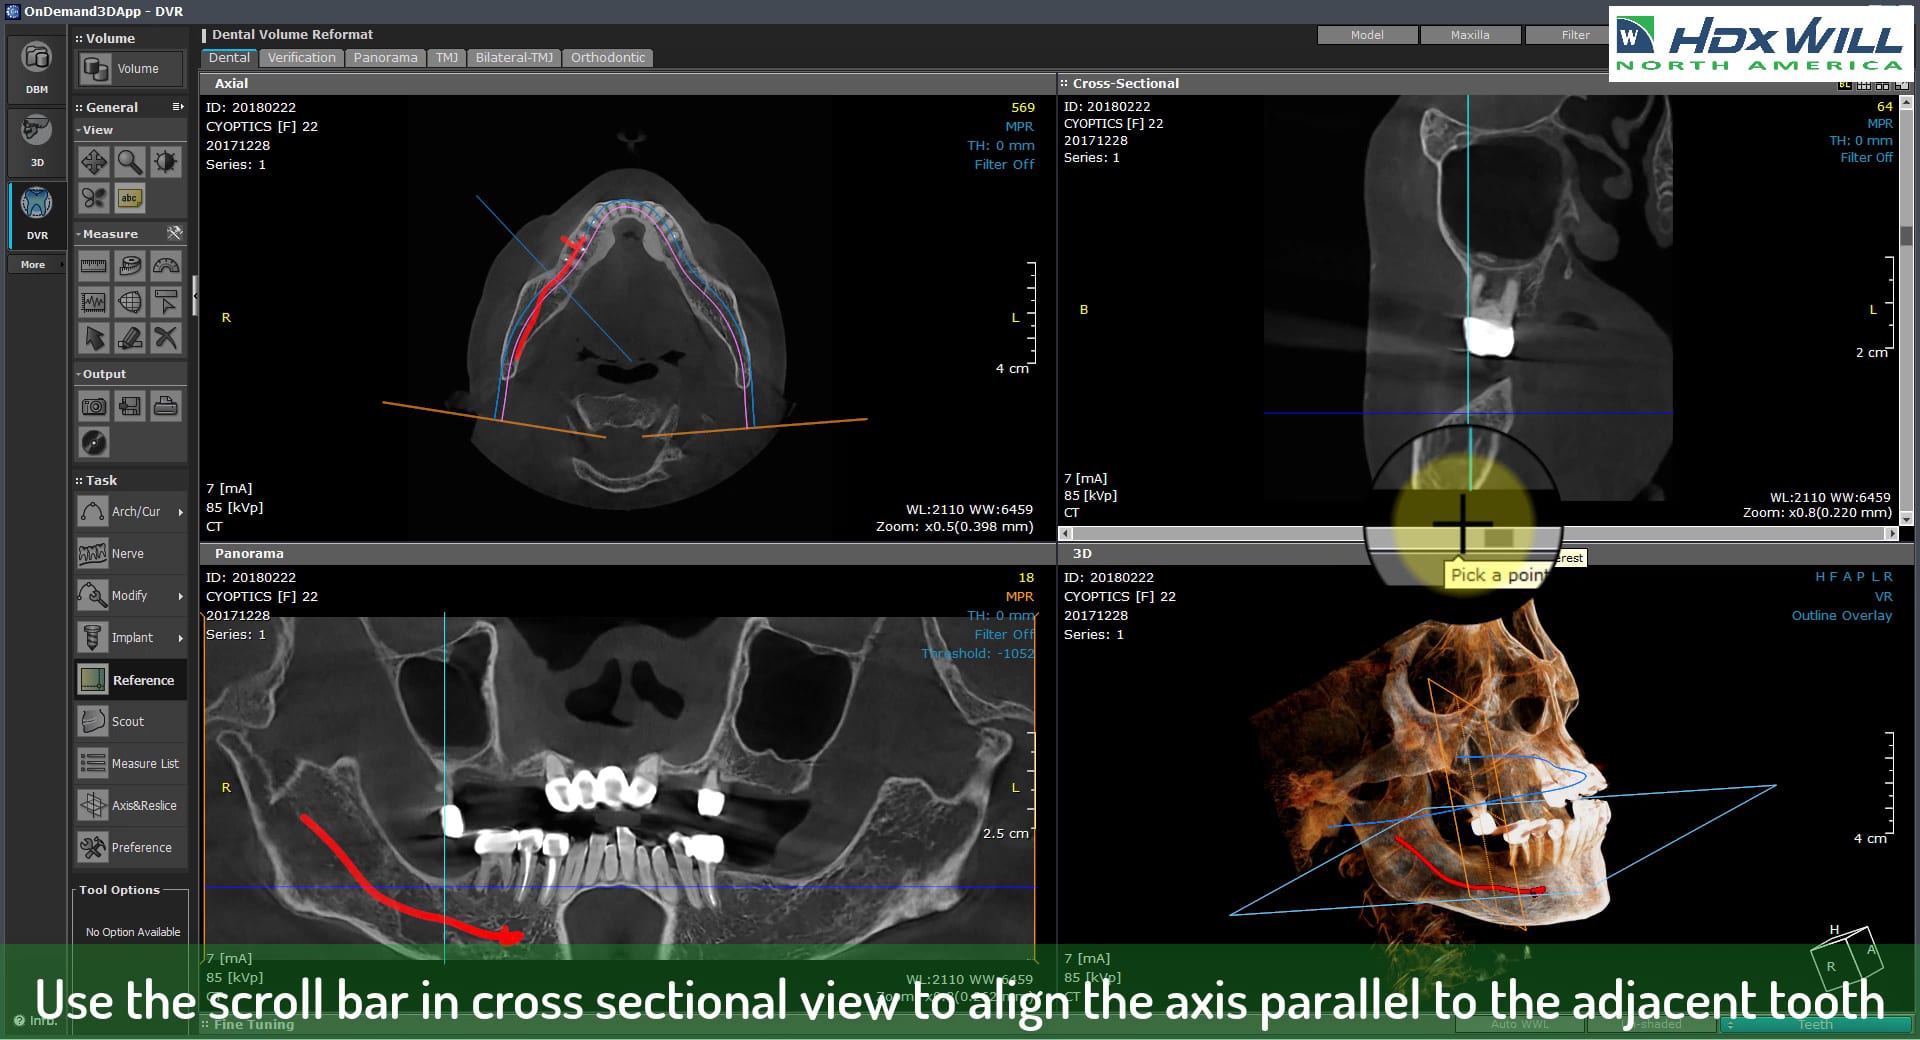Image resolution: width=1920 pixels, height=1040 pixels.
Task: Click 'MPR' label in the Panorama view
Action: click(x=1019, y=597)
